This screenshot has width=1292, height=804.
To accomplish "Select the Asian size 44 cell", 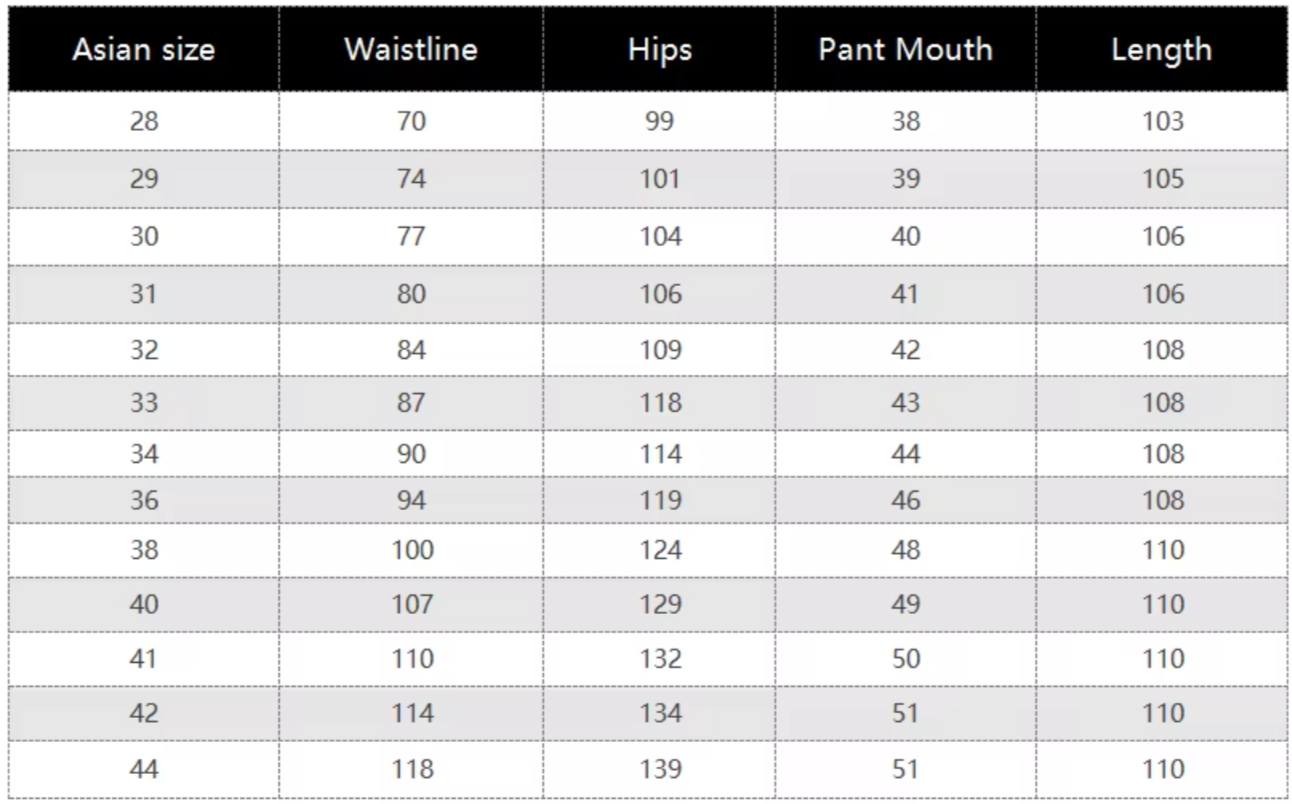I will point(144,769).
